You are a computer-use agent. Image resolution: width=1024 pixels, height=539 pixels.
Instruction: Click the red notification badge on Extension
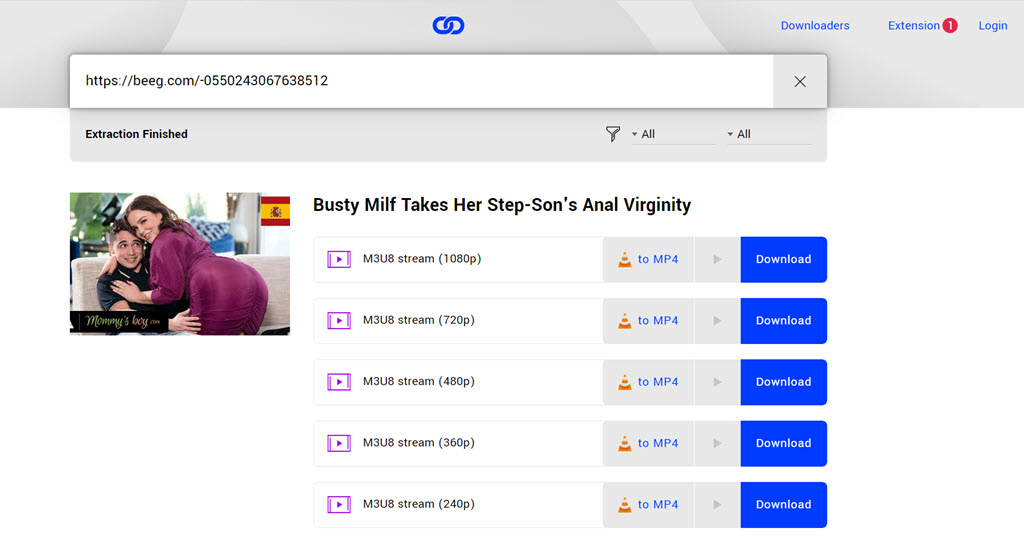pos(950,25)
